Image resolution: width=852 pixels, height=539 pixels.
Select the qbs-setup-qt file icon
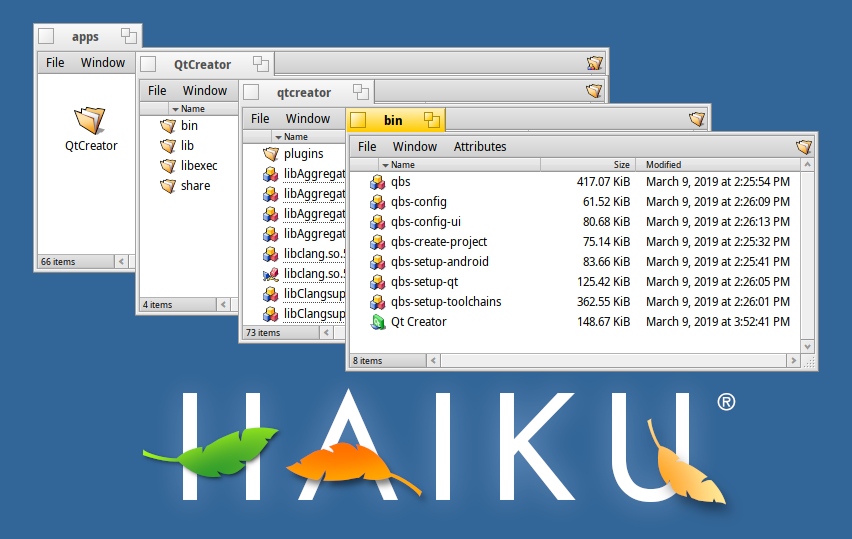pyautogui.click(x=378, y=283)
